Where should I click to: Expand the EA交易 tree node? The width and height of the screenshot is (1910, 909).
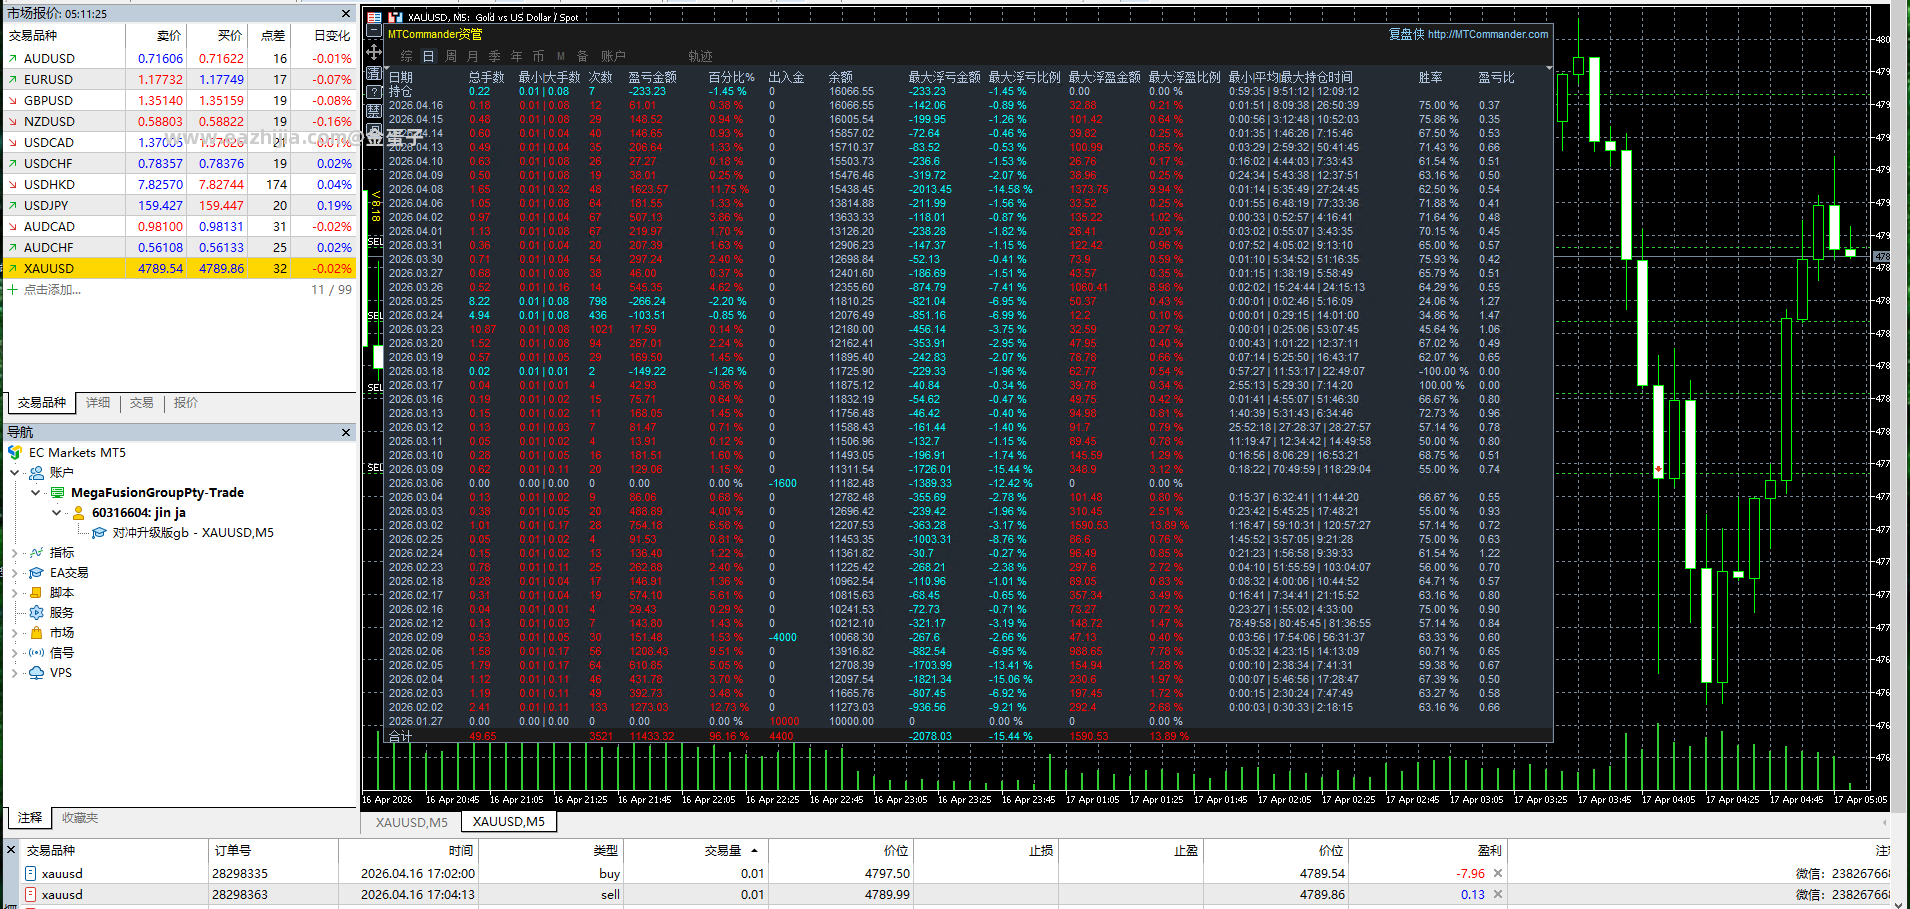[14, 573]
